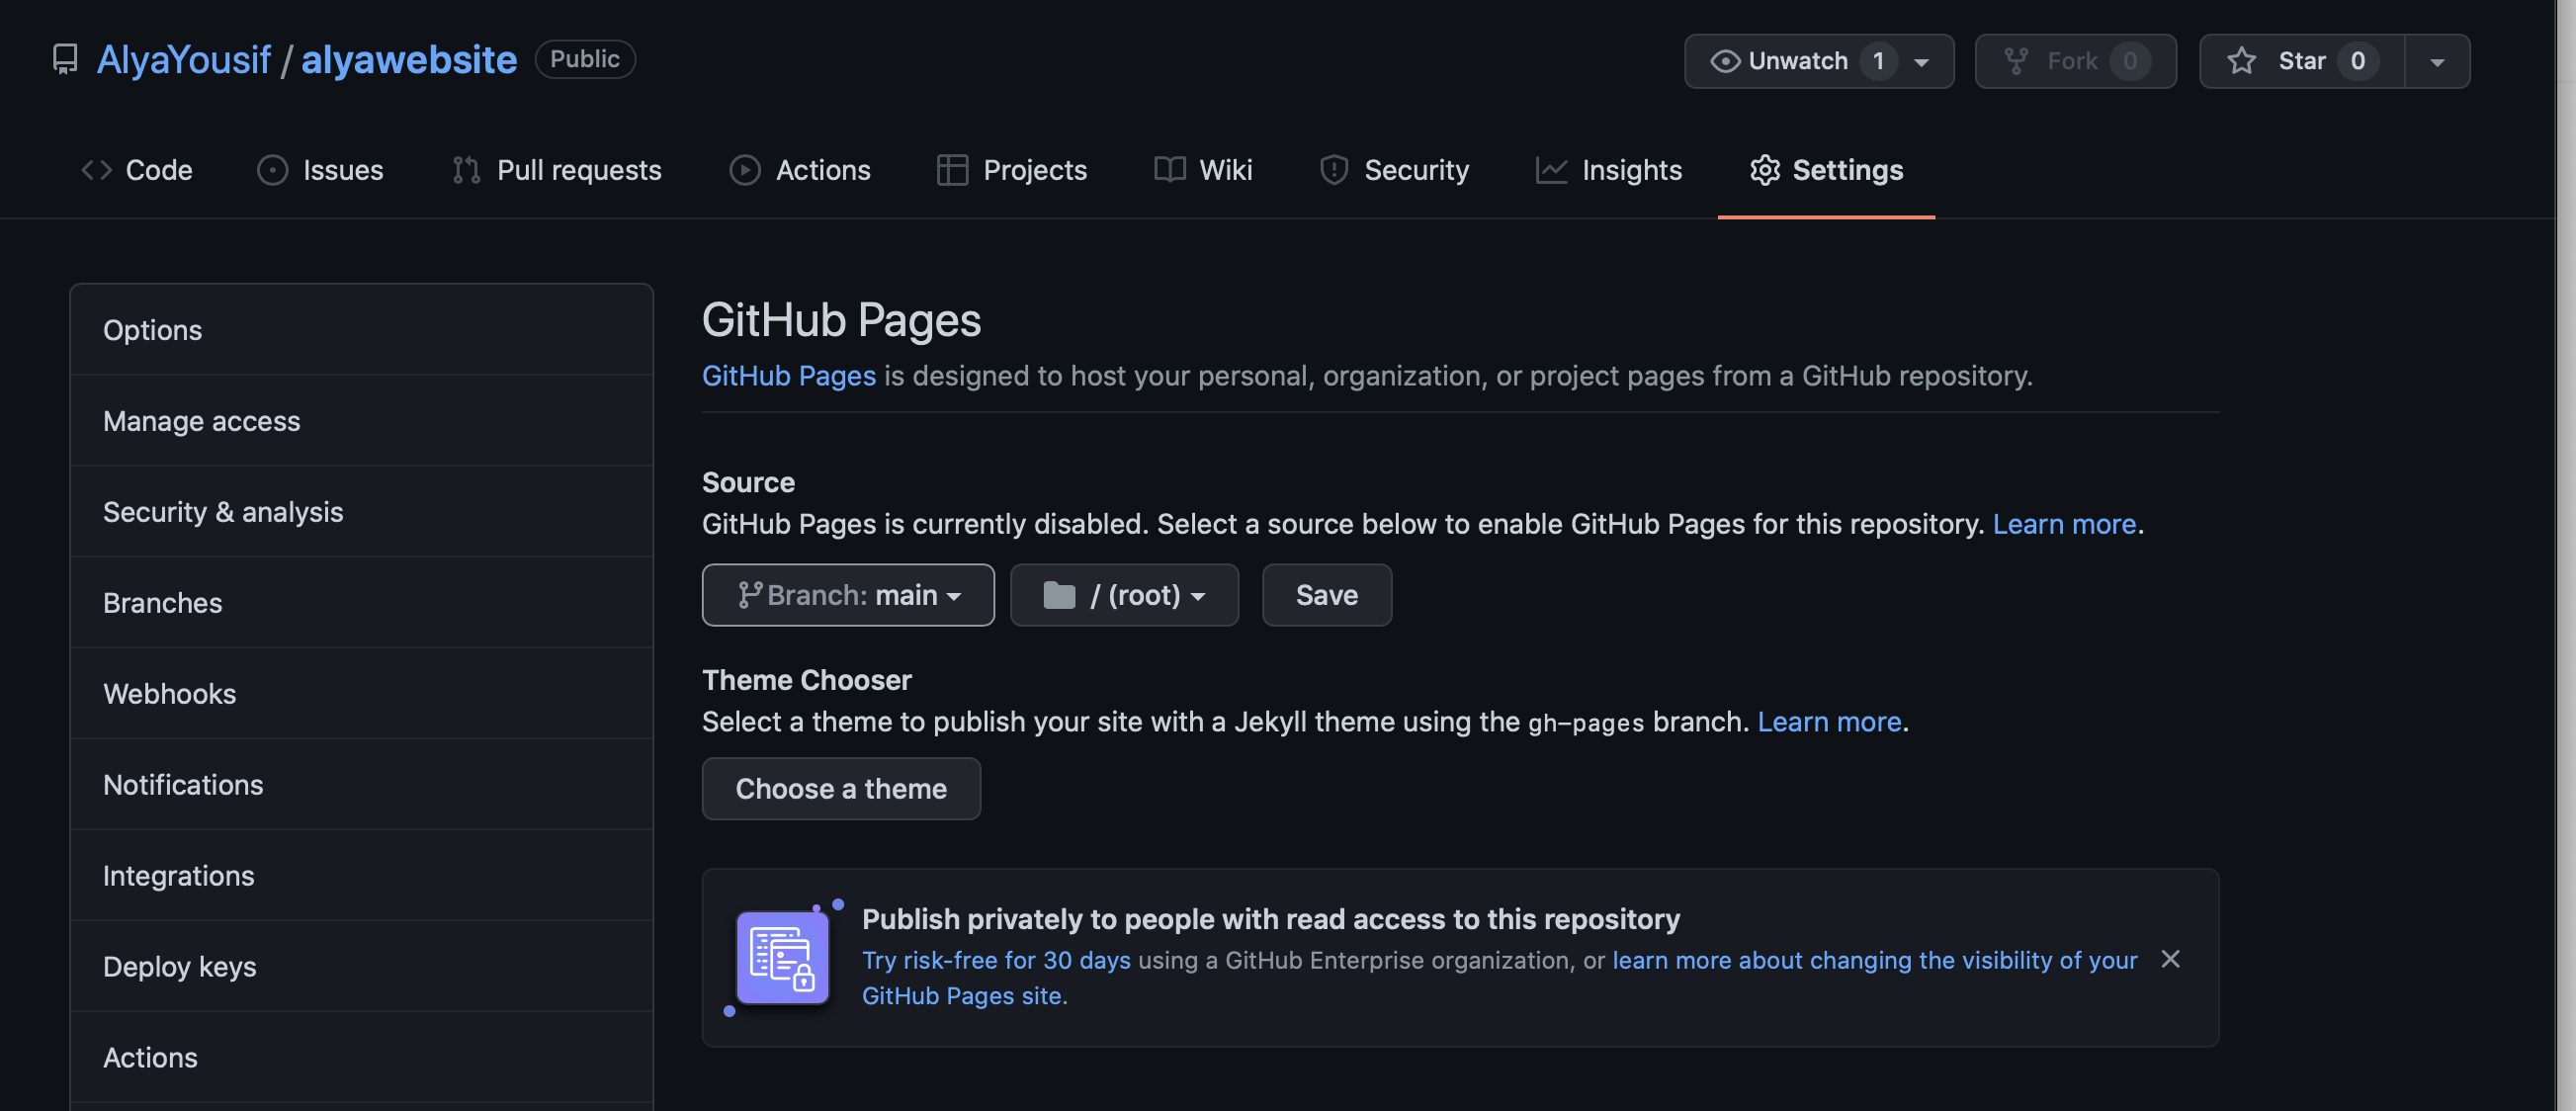Screen dimensions: 2576x1111
Task: Open the watcher count badge showing 1
Action: coord(1878,61)
